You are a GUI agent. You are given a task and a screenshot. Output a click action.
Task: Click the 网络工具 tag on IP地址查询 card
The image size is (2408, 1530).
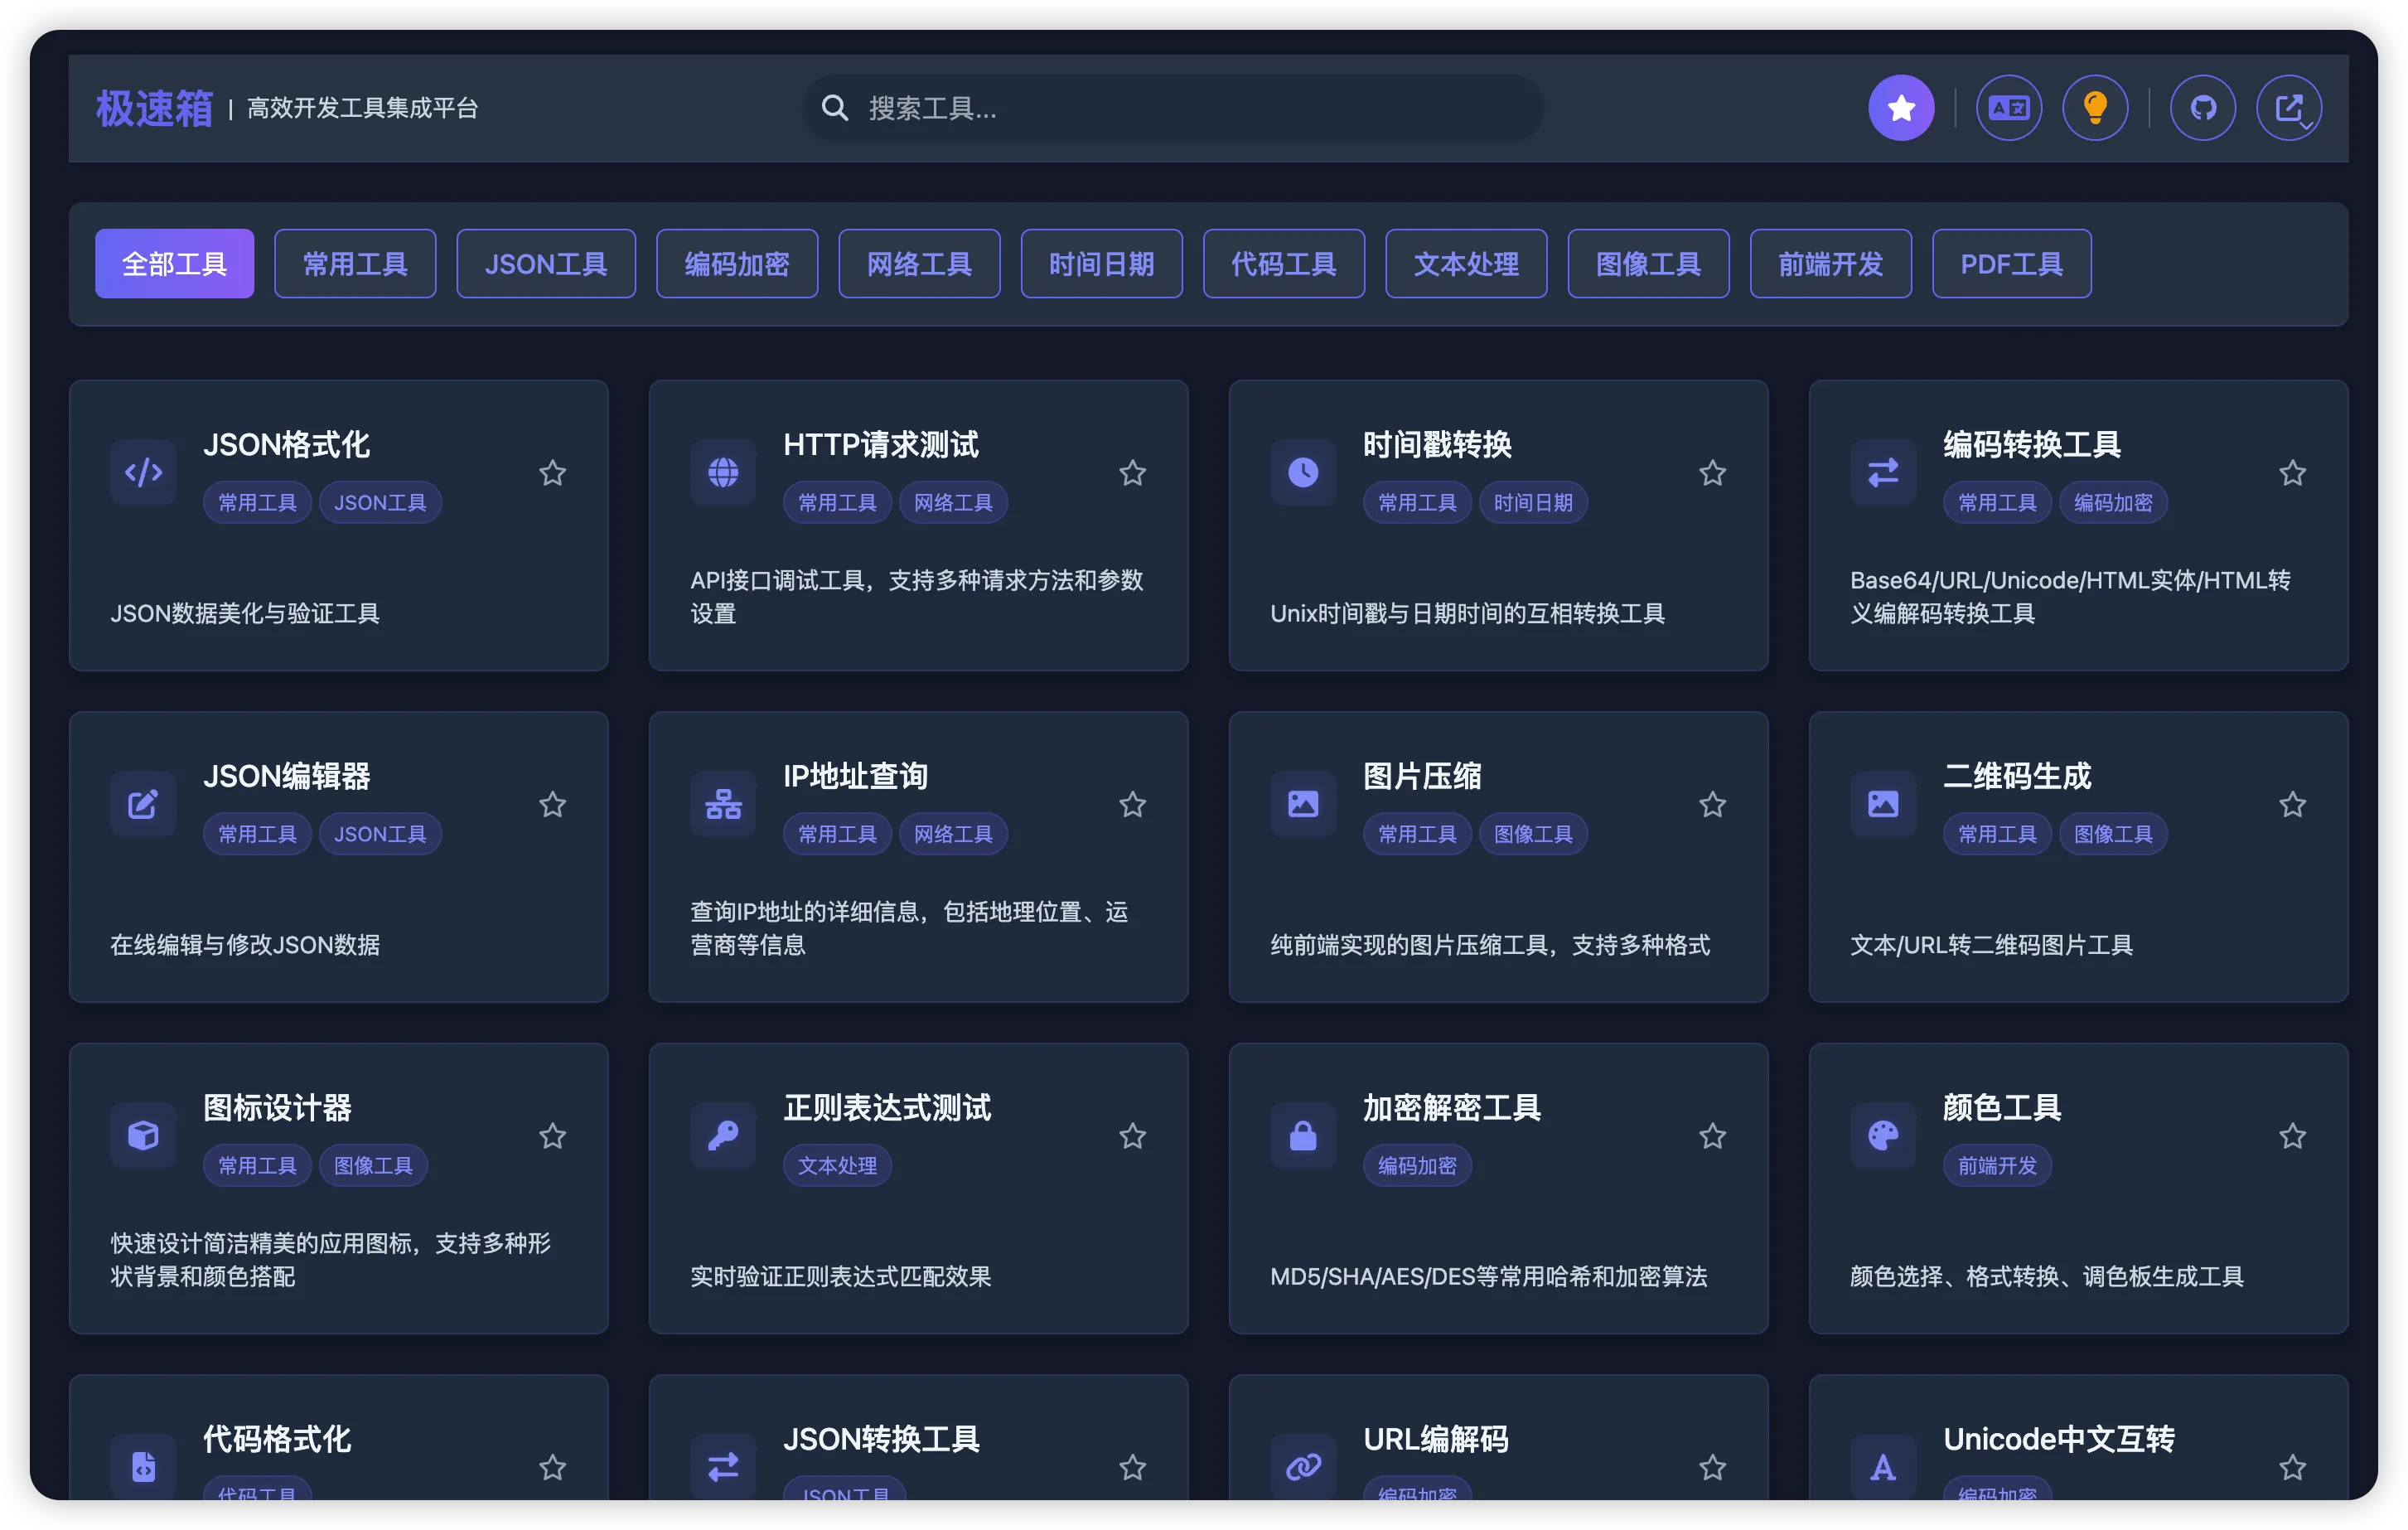953,834
